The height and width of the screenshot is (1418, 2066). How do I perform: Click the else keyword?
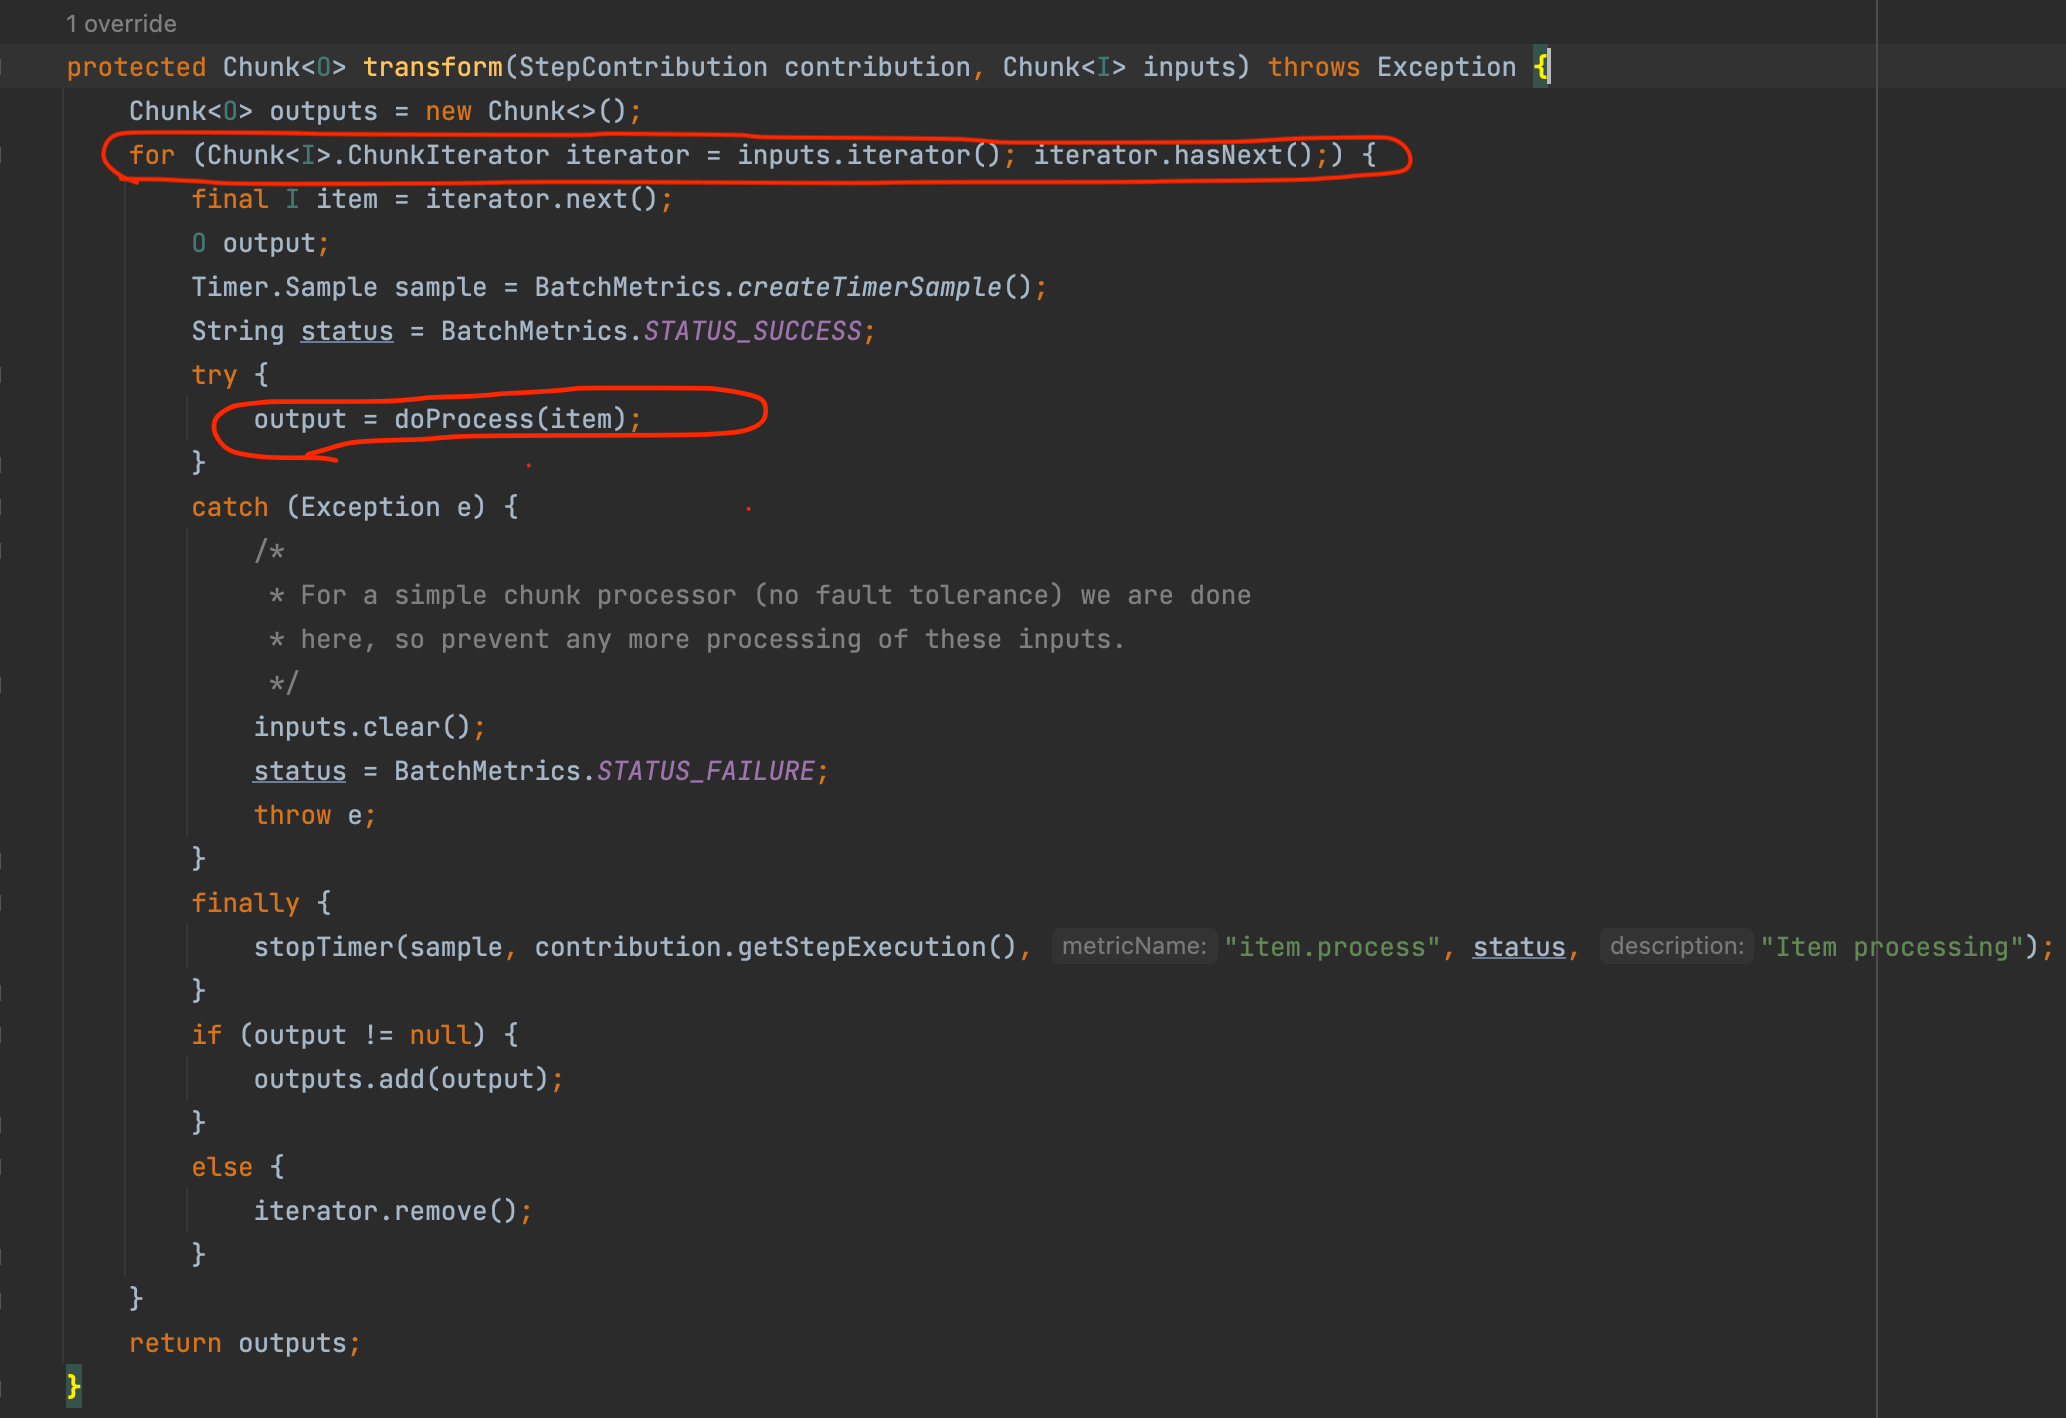pyautogui.click(x=222, y=1167)
